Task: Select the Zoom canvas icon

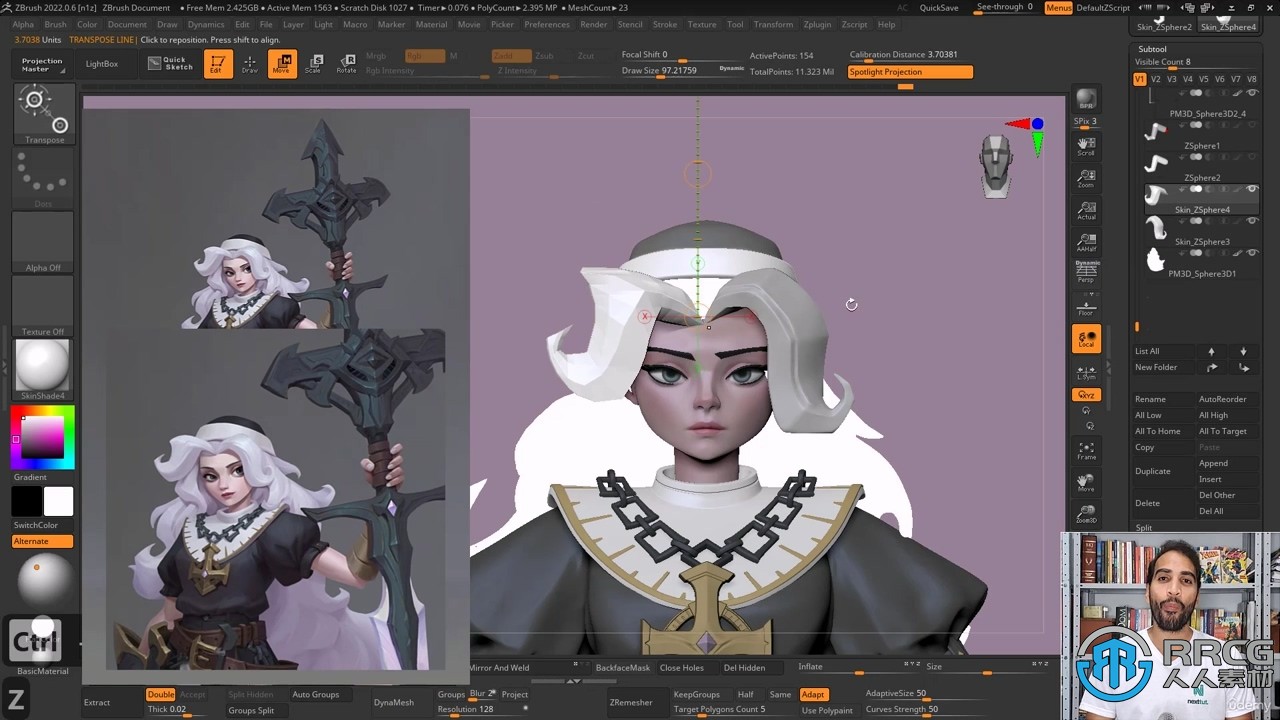Action: [x=1086, y=179]
